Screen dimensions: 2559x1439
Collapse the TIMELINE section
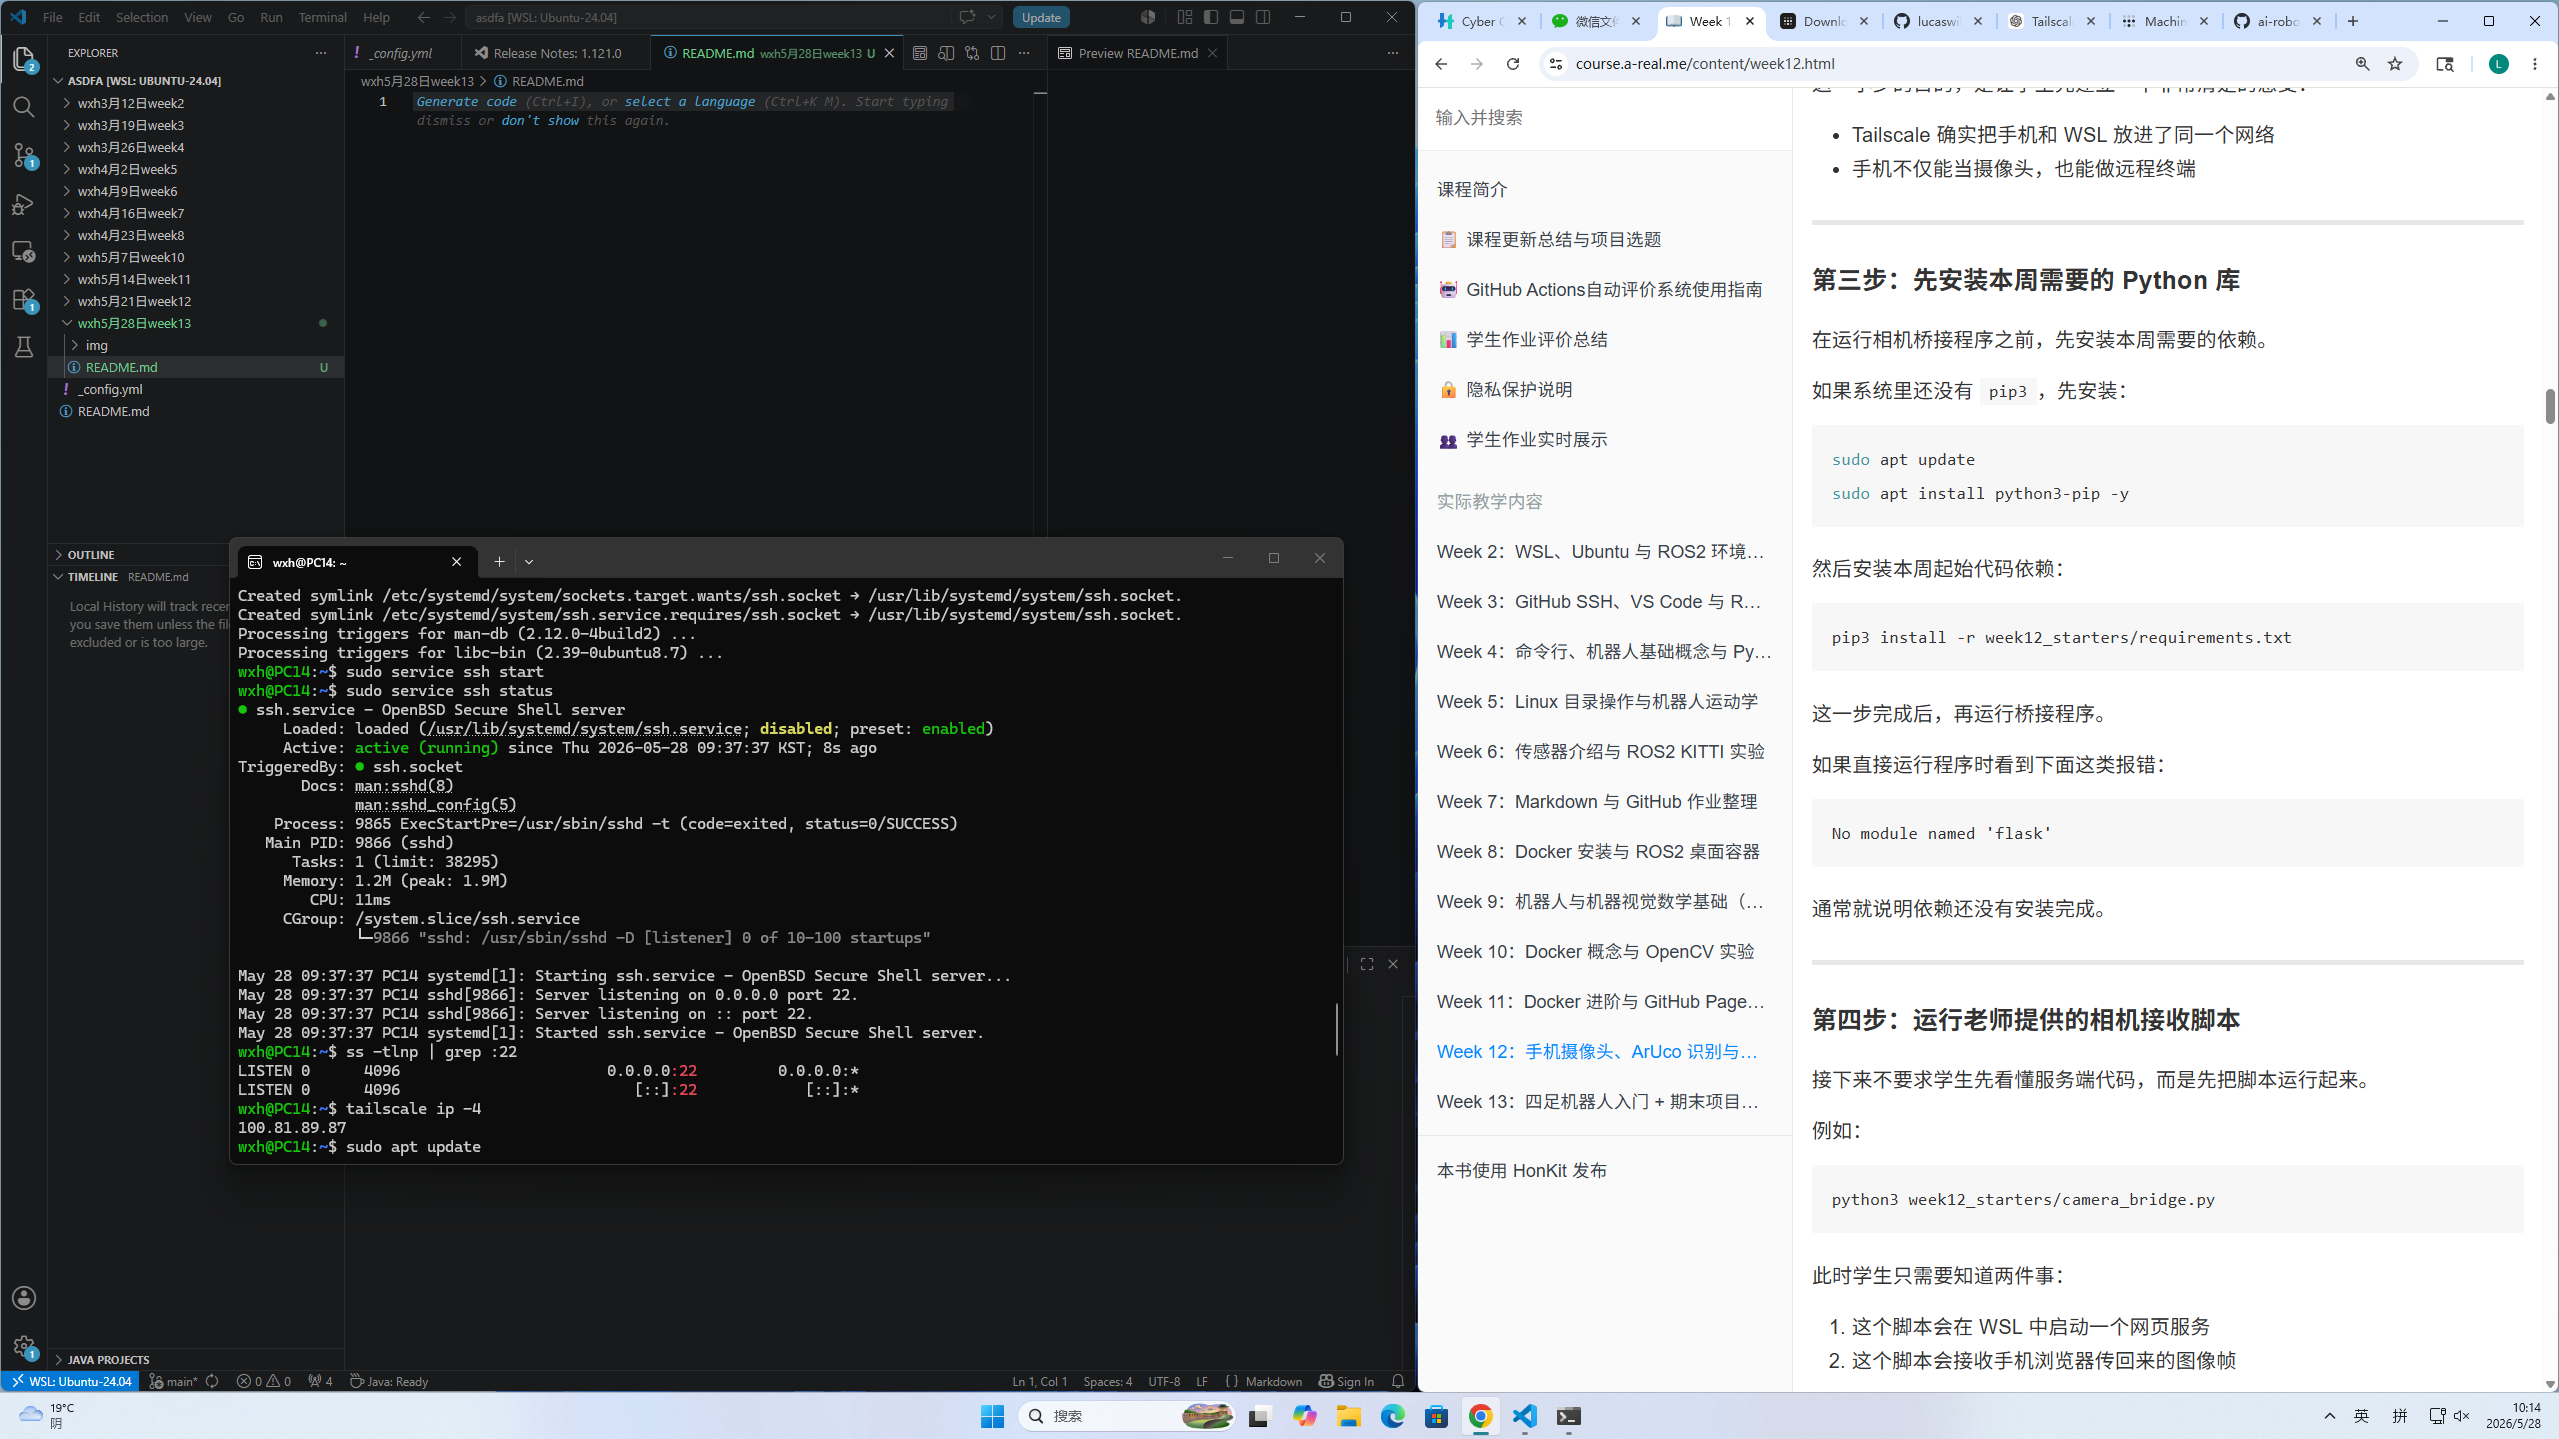coord(92,577)
